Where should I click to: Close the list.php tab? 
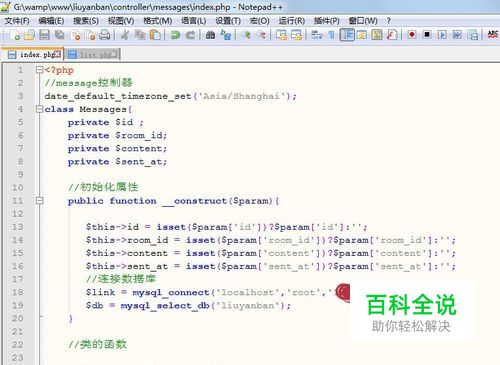(114, 54)
